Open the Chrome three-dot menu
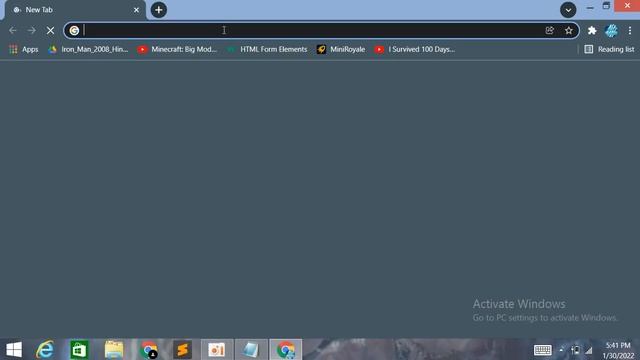The height and width of the screenshot is (360, 640). tap(630, 31)
